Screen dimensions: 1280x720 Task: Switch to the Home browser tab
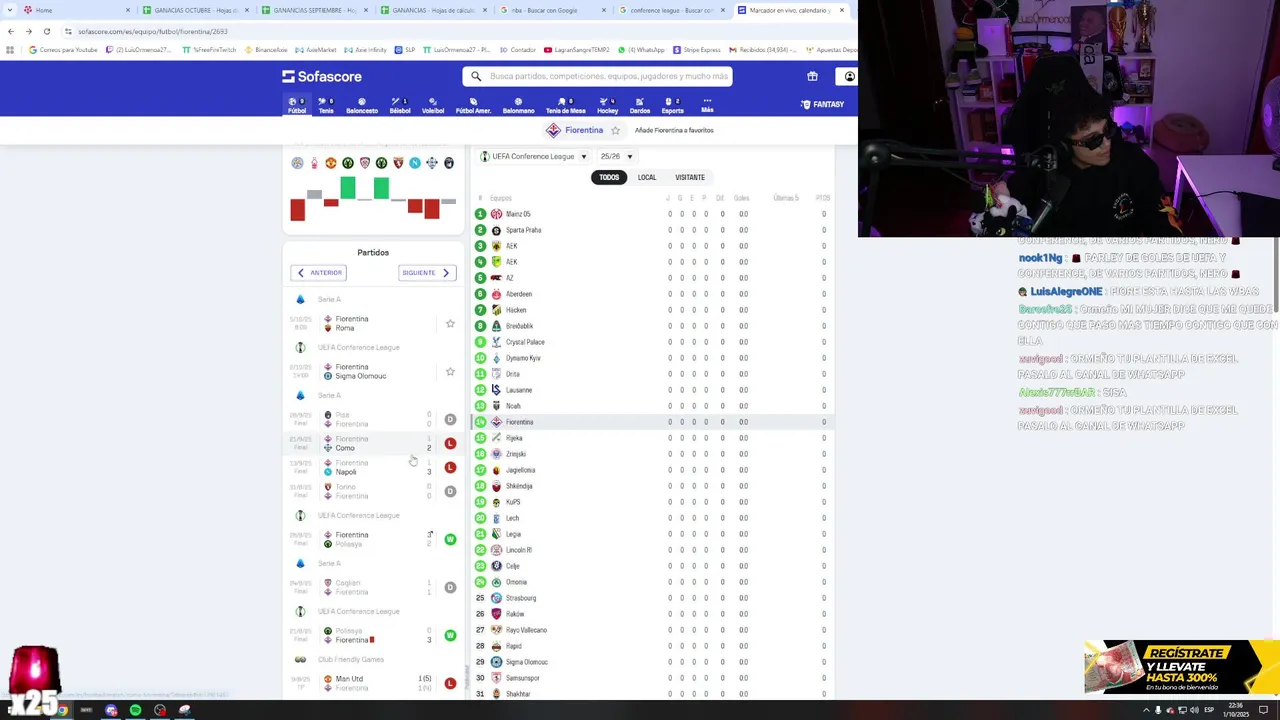tap(76, 10)
